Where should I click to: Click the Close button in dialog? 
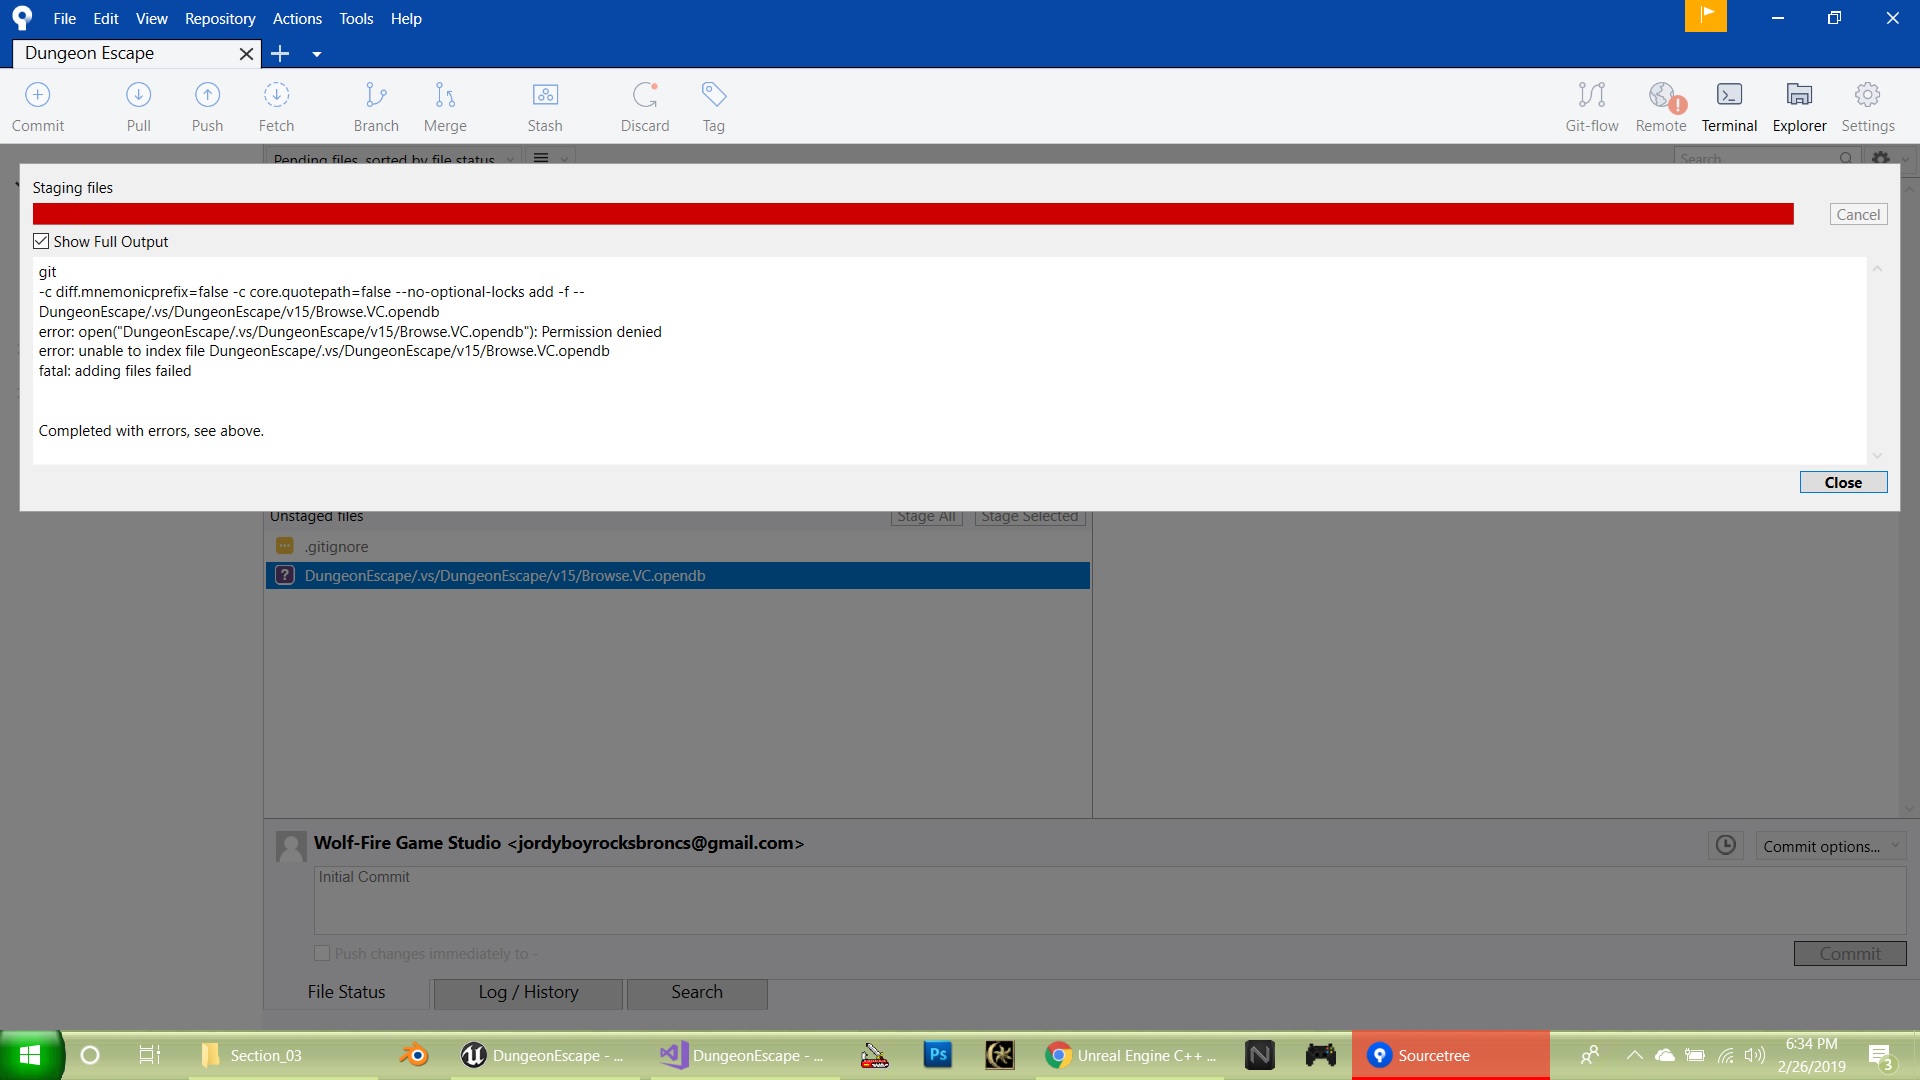[1842, 481]
